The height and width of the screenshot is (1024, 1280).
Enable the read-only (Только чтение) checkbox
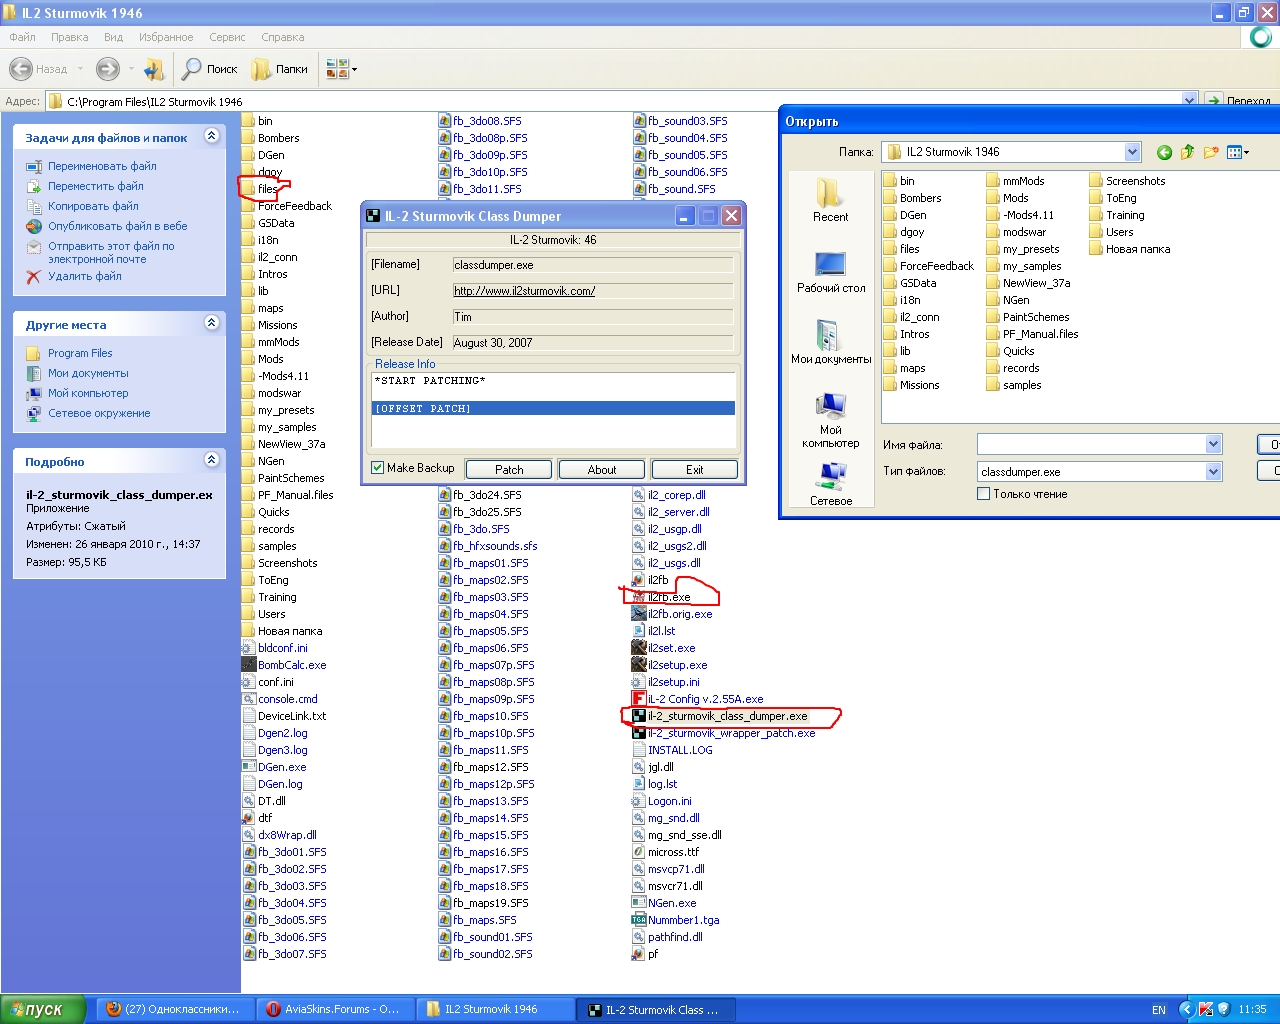click(x=983, y=494)
